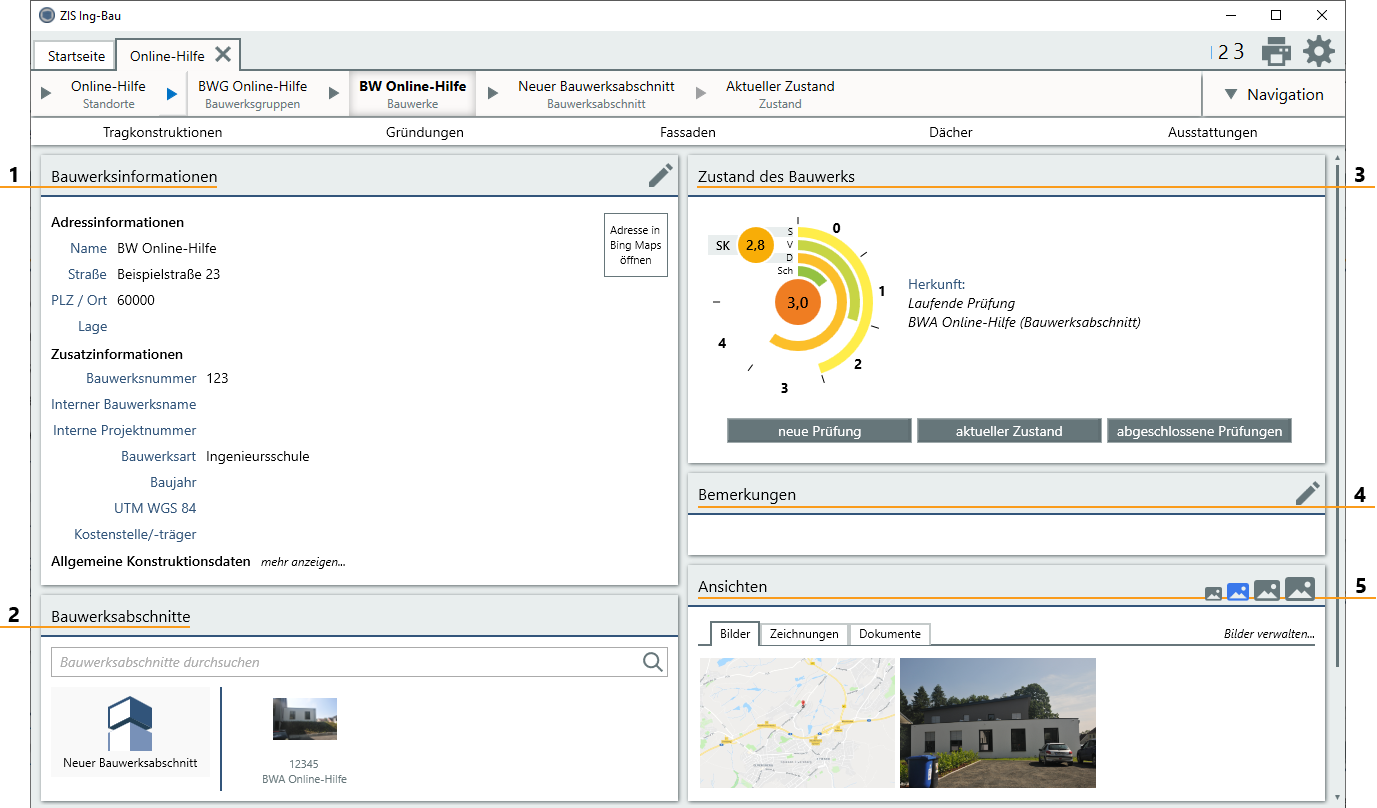Click the right panel vertical scrollbar thumb
The height and width of the screenshot is (808, 1377).
(x=1338, y=415)
